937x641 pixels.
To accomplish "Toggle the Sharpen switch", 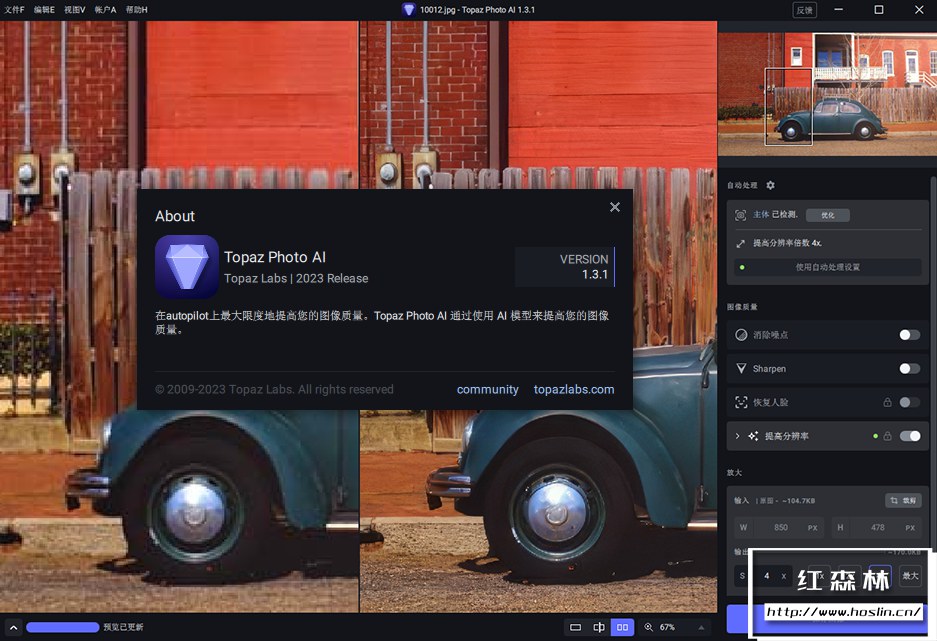I will tap(910, 369).
